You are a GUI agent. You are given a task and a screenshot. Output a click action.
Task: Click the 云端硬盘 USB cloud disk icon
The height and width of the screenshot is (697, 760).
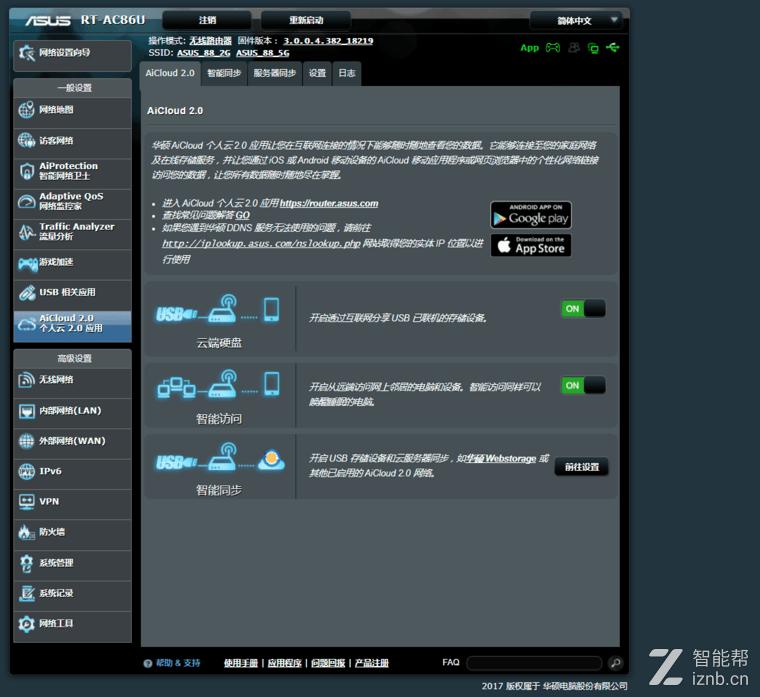[218, 310]
